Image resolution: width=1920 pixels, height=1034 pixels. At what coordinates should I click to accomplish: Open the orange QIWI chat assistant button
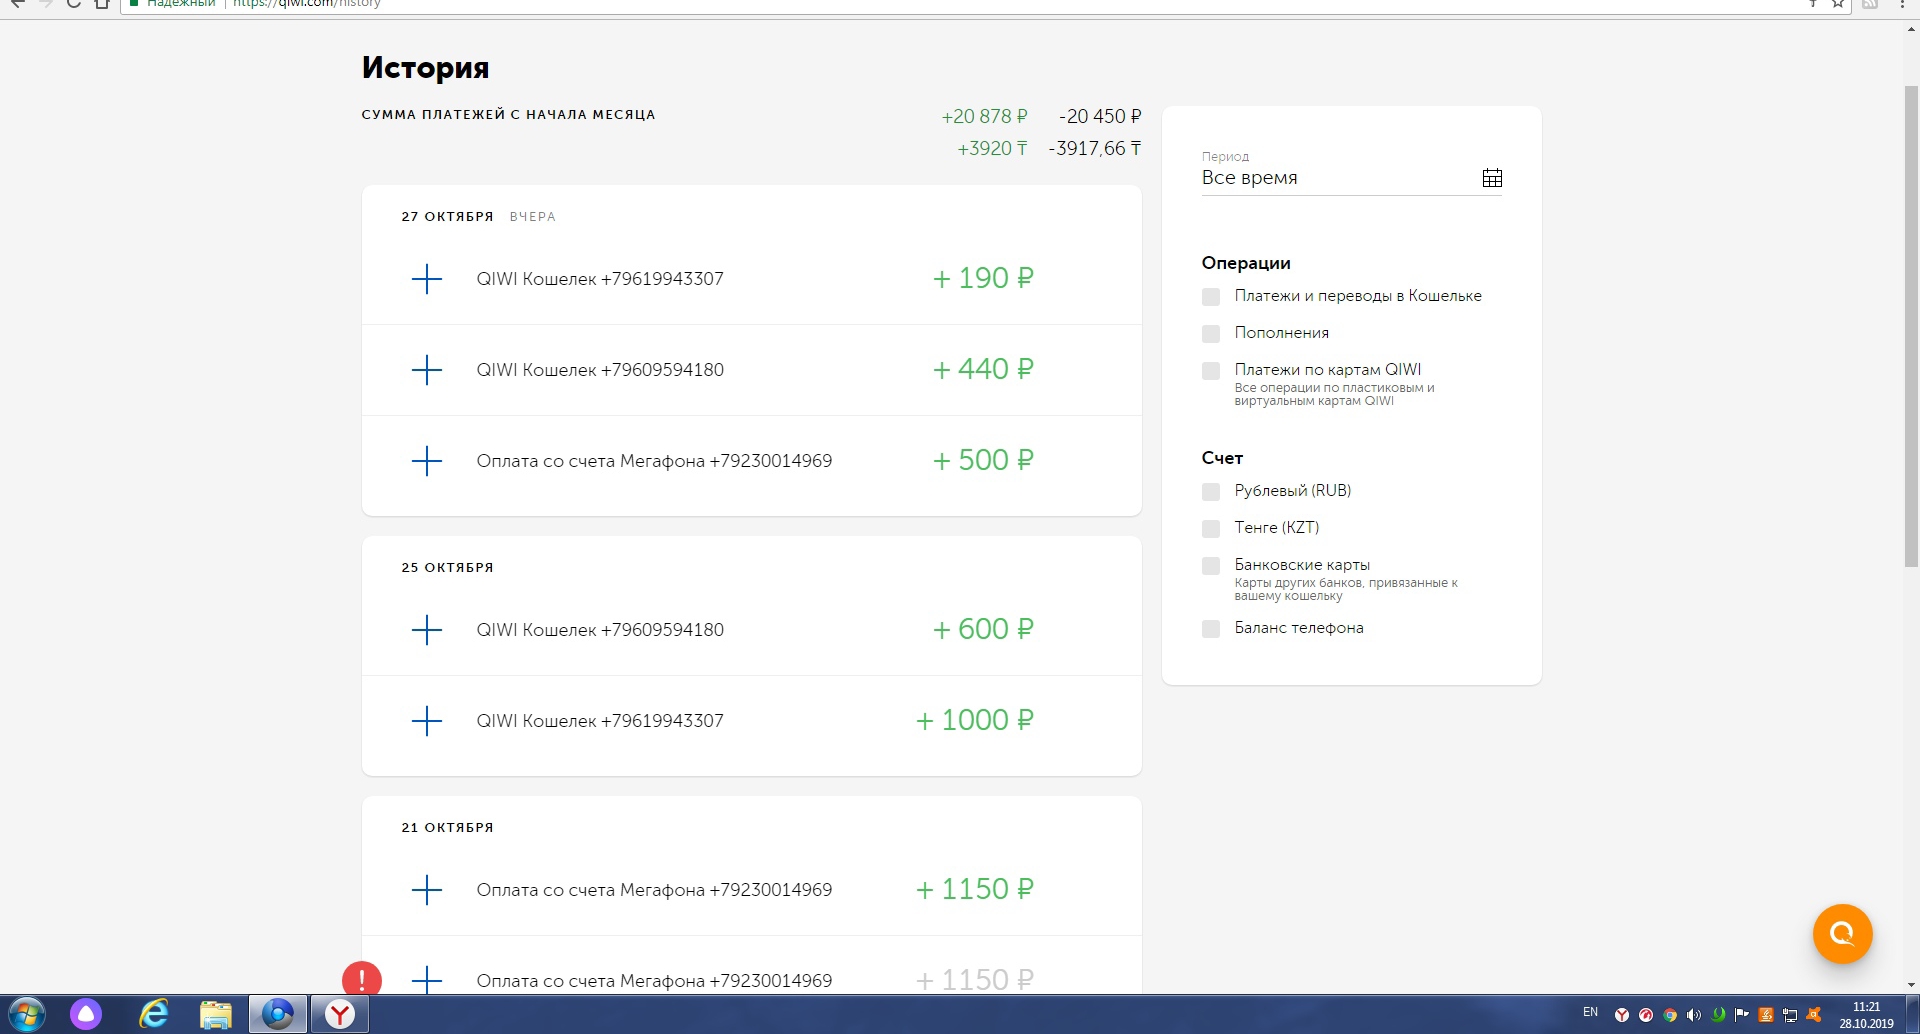pyautogui.click(x=1842, y=933)
